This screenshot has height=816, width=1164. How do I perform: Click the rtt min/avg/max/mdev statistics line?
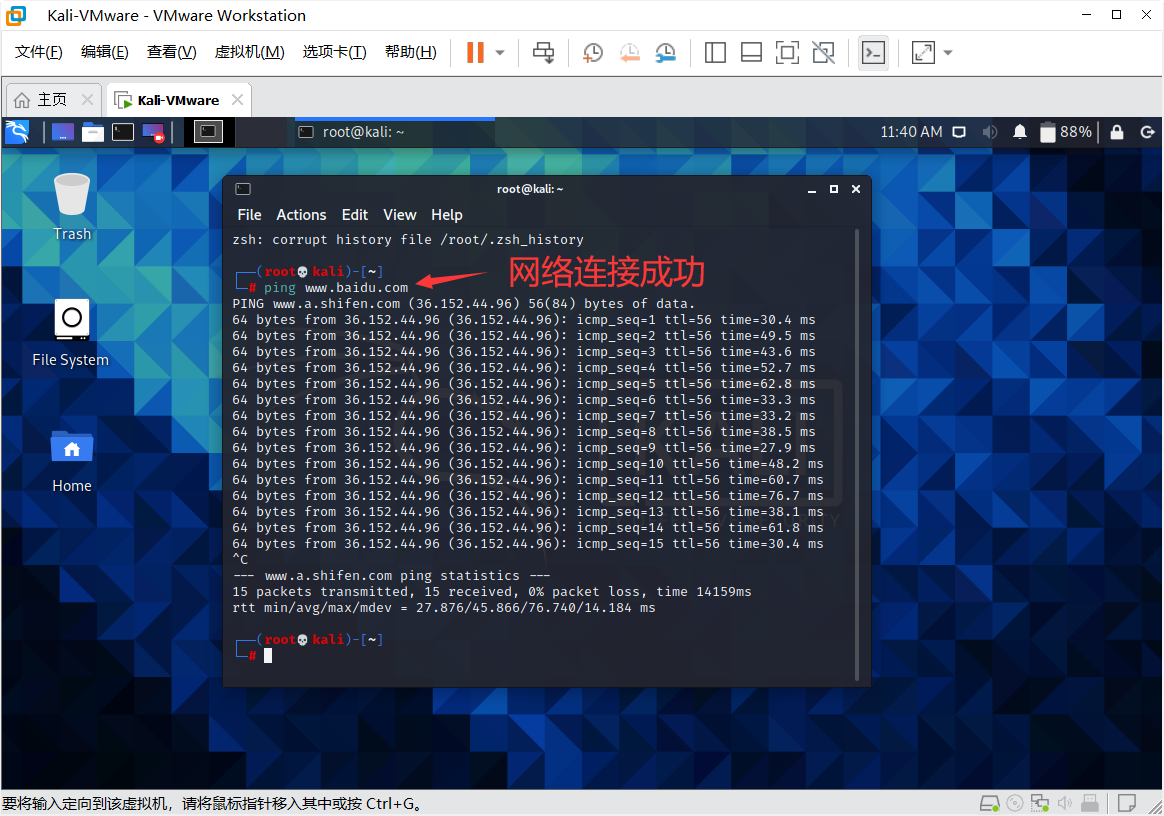pos(444,607)
